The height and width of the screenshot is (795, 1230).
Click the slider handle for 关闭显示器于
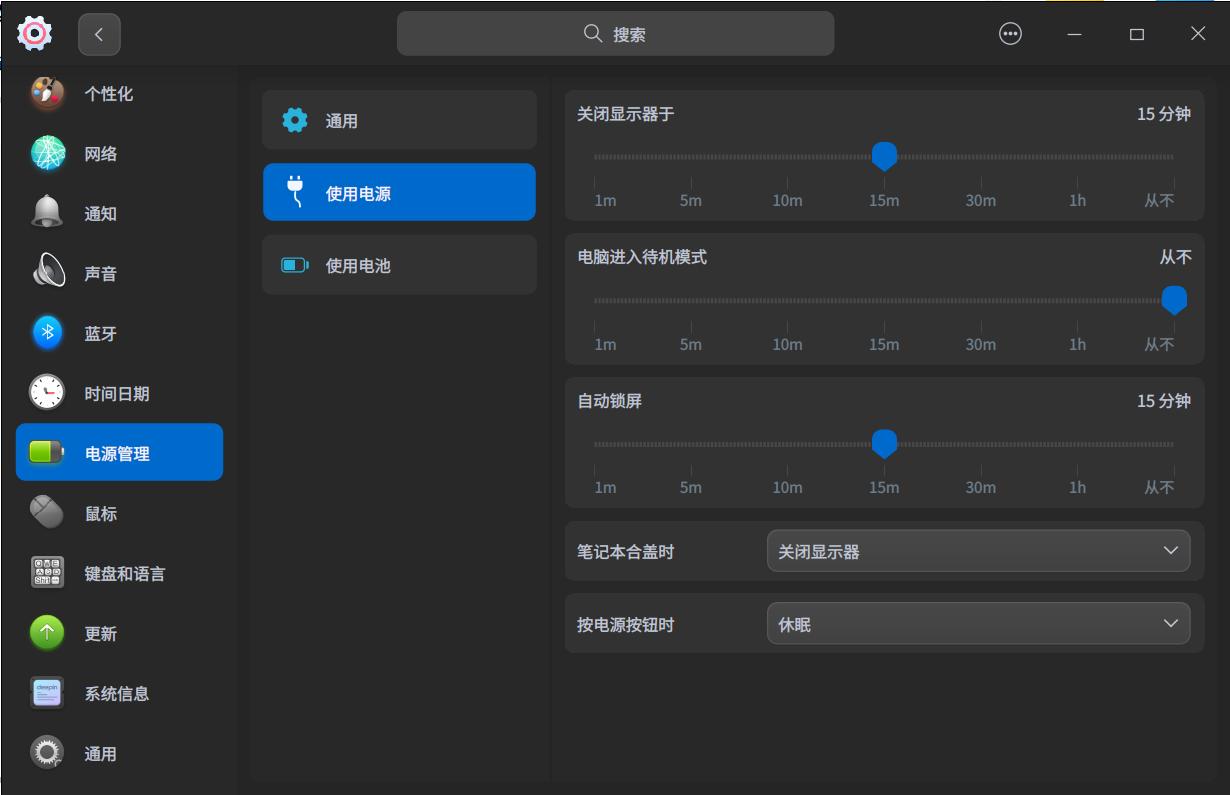pos(884,156)
